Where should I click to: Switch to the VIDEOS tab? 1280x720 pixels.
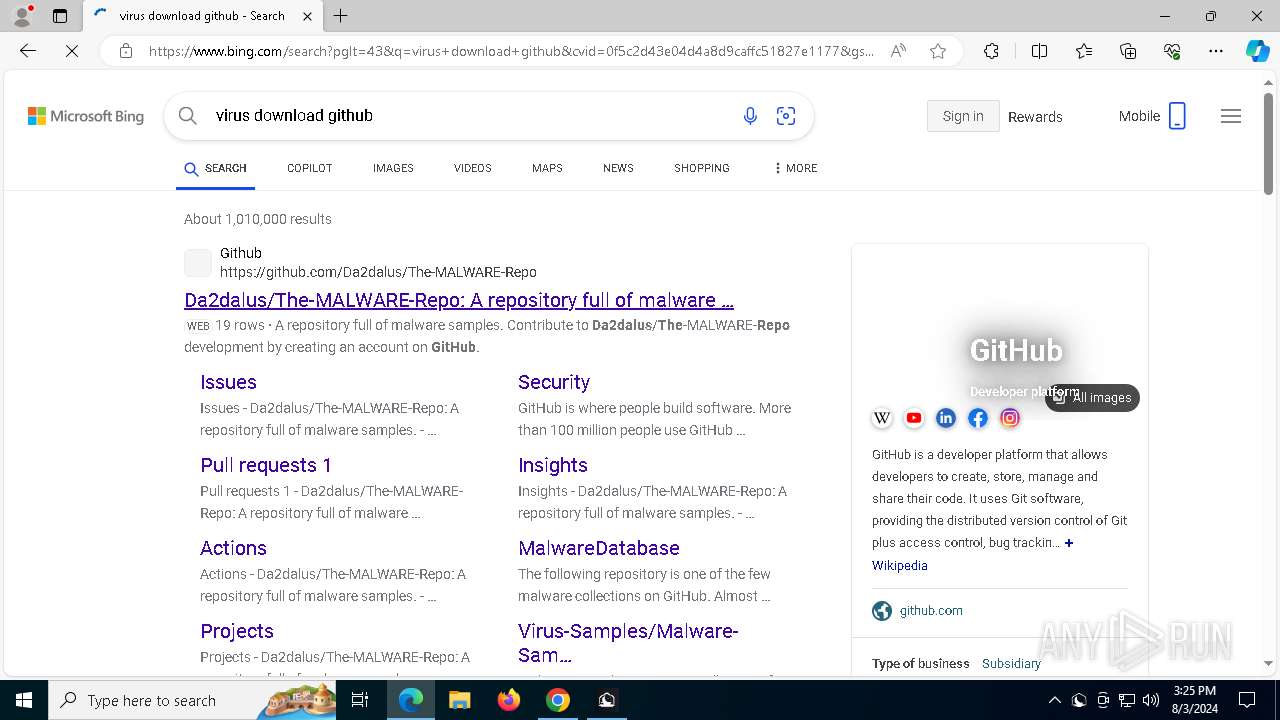(473, 168)
